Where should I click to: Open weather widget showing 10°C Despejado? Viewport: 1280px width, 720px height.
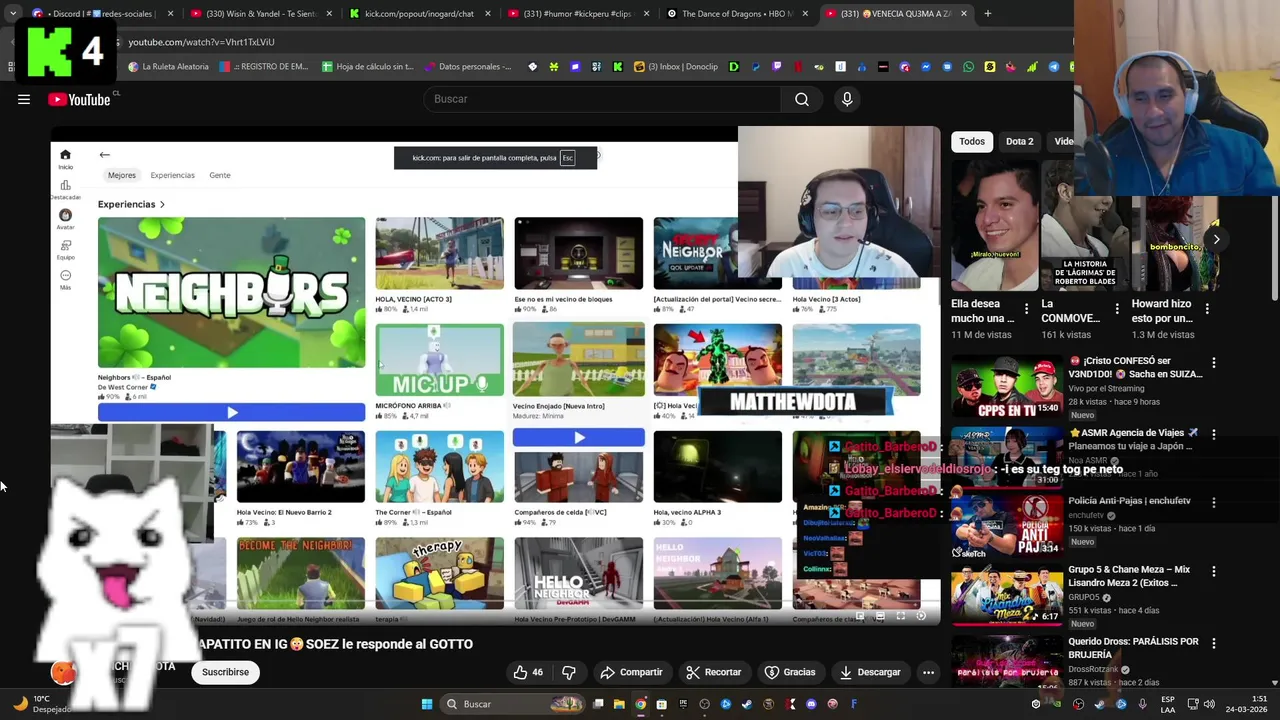[x=40, y=704]
